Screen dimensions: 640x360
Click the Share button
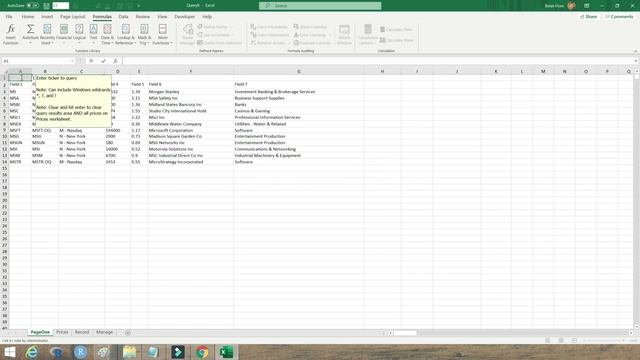(x=589, y=17)
